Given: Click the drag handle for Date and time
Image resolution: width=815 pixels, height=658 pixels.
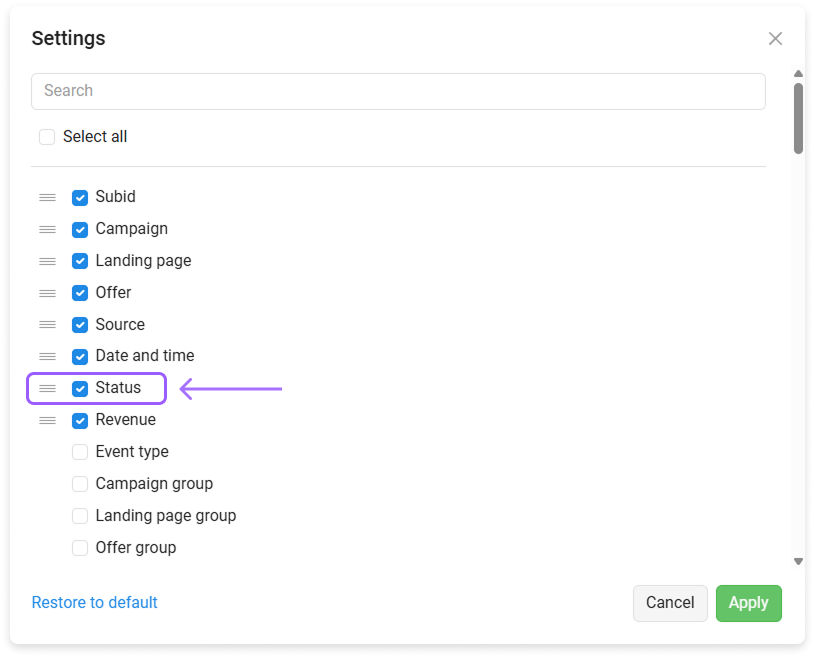Looking at the screenshot, I should point(47,357).
